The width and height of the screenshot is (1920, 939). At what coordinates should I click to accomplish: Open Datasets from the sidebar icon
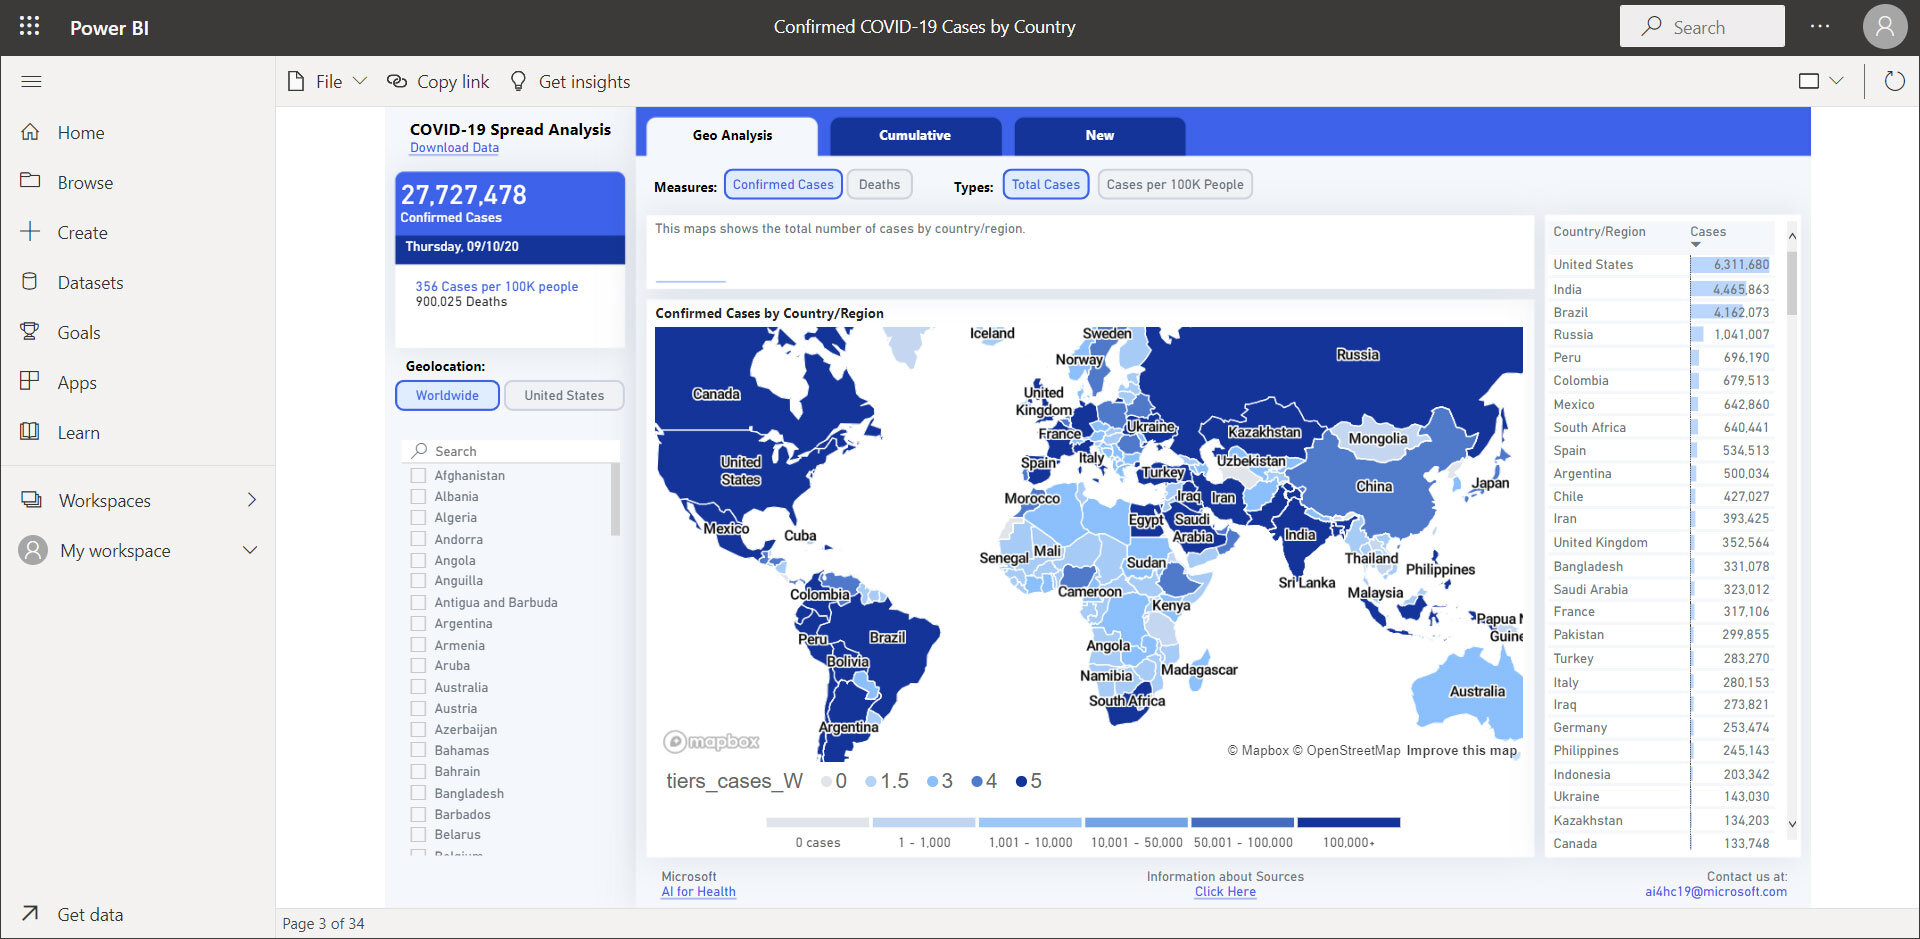30,282
